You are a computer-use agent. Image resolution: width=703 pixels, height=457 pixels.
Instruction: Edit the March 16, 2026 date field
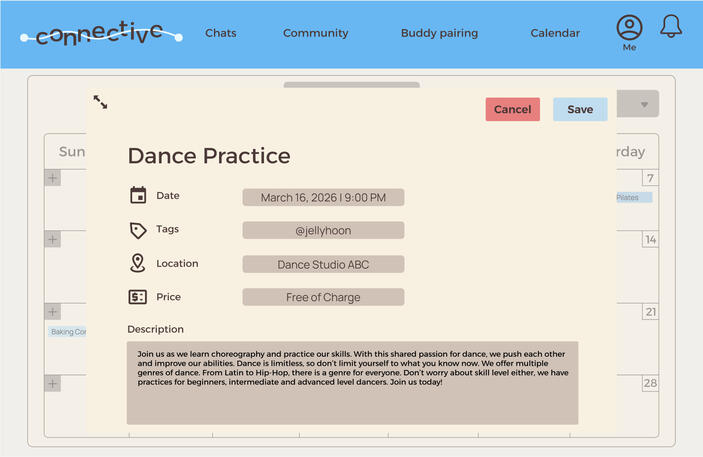[x=323, y=197]
